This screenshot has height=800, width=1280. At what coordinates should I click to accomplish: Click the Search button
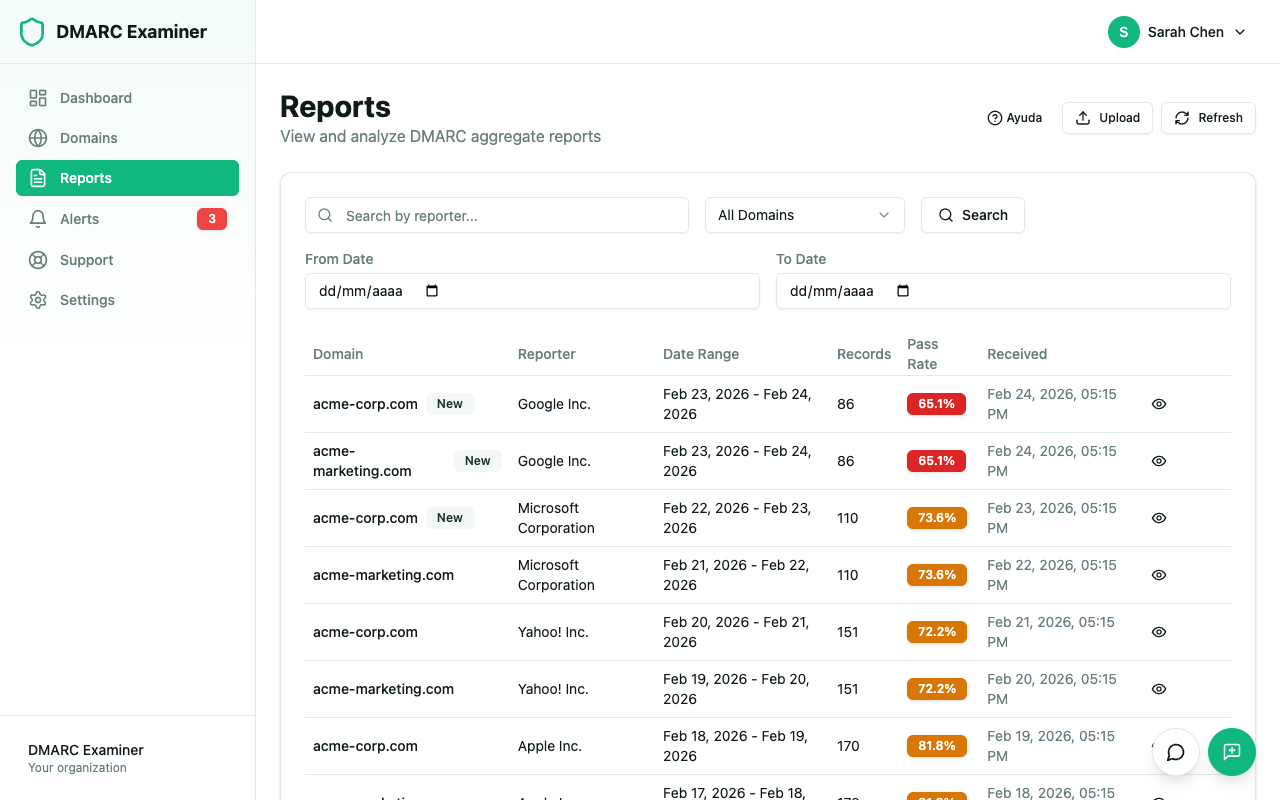click(x=973, y=215)
